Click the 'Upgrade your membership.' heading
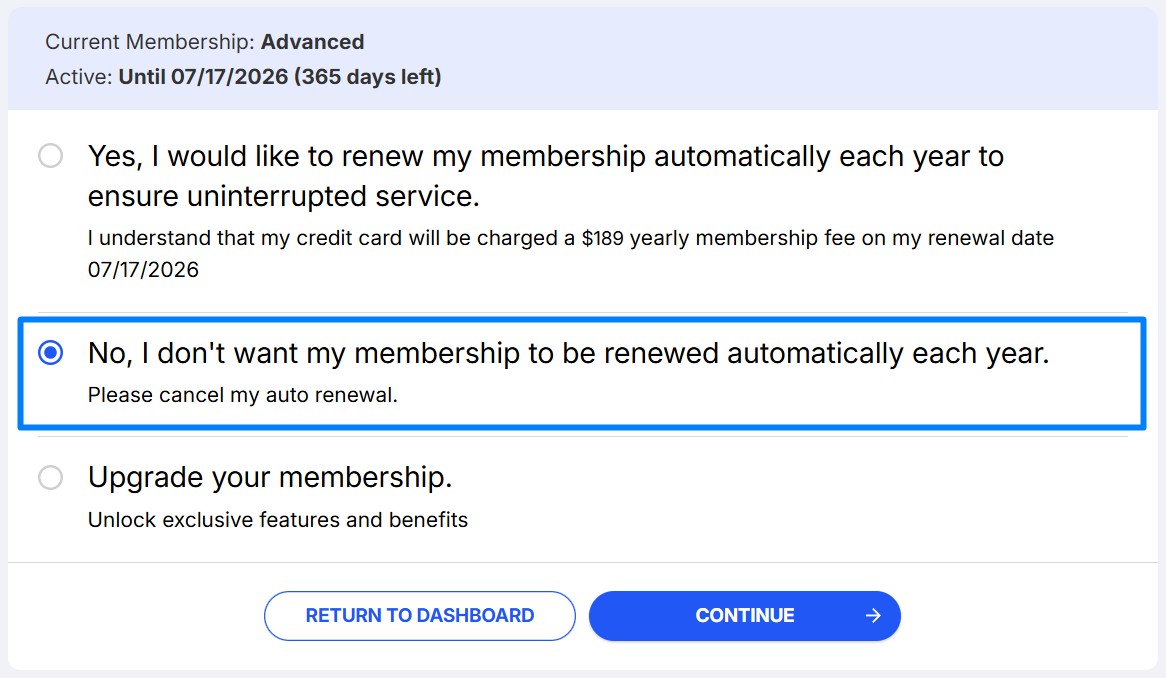 click(270, 478)
